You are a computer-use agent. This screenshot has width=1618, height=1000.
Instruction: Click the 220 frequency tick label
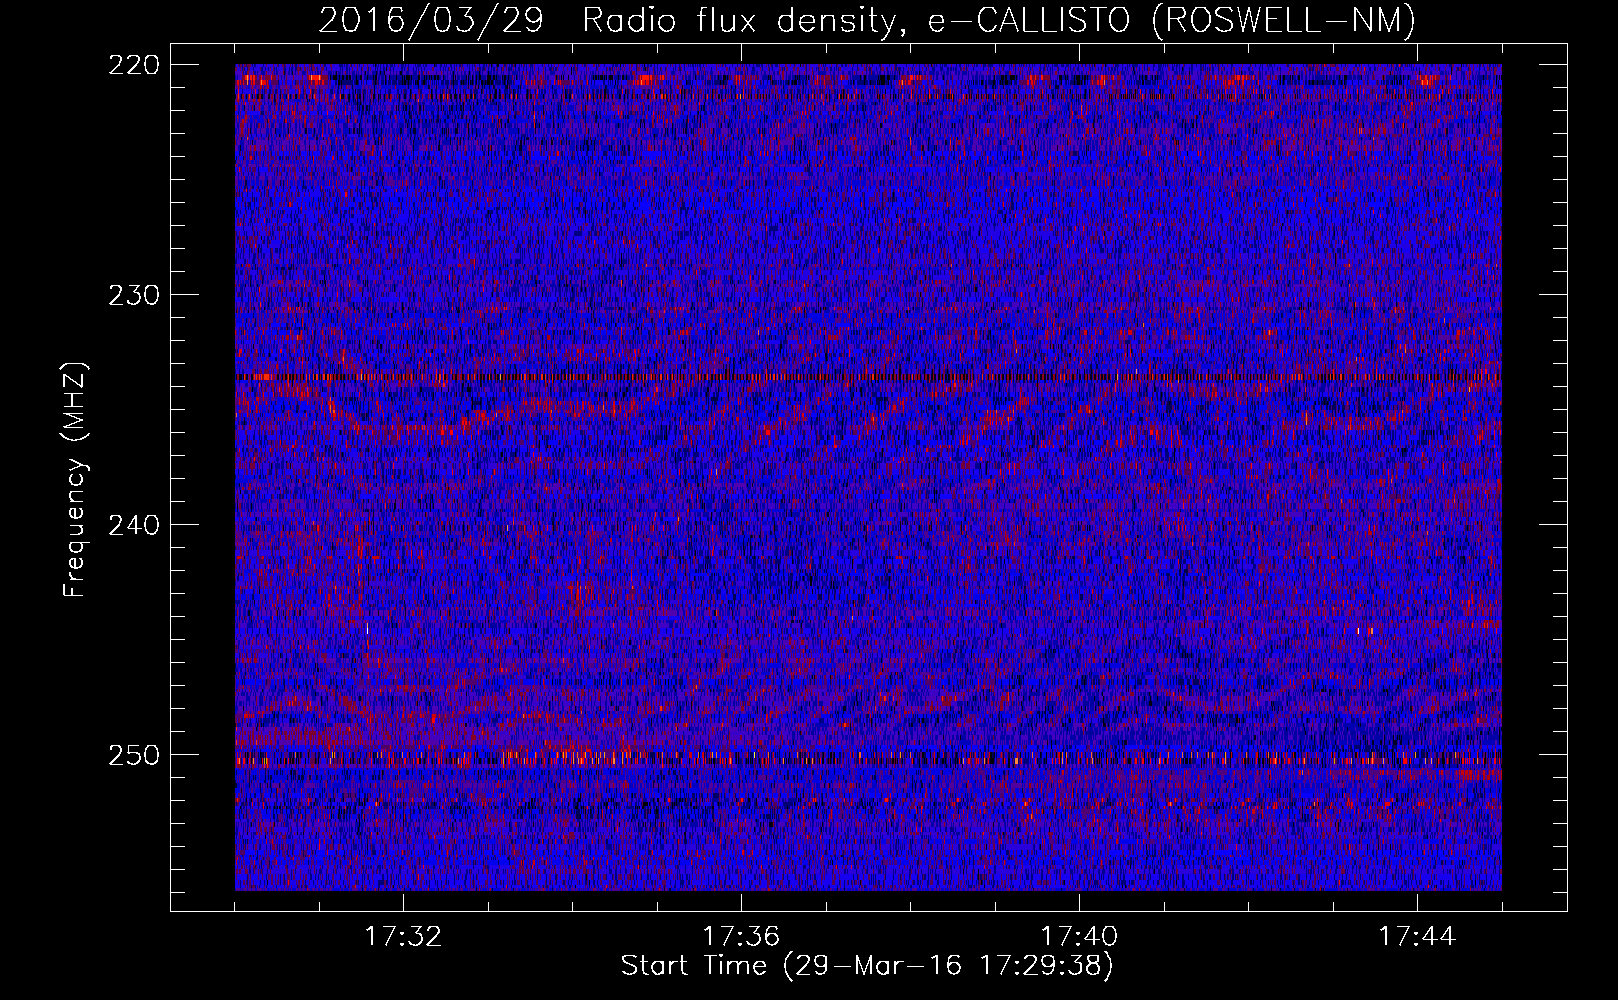point(133,65)
